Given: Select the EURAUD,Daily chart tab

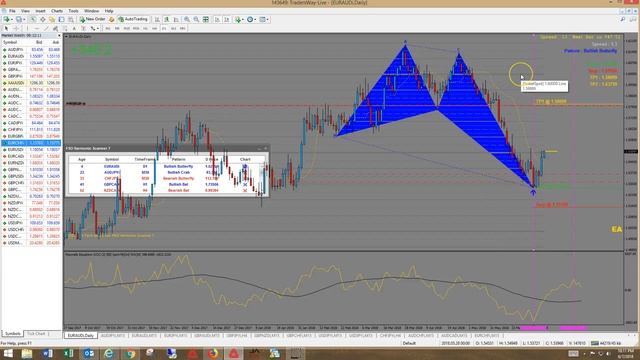Looking at the screenshot, I should (x=81, y=336).
